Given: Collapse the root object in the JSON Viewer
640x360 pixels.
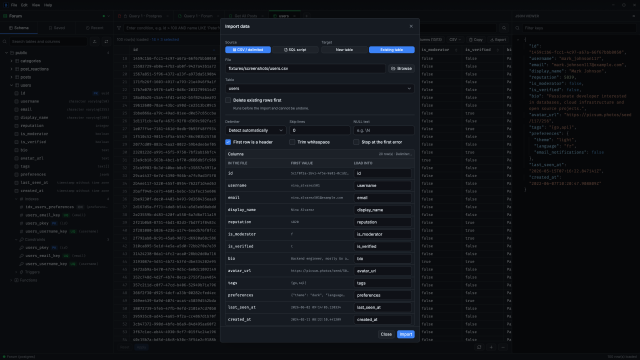Looking at the screenshot, I should point(518,40).
